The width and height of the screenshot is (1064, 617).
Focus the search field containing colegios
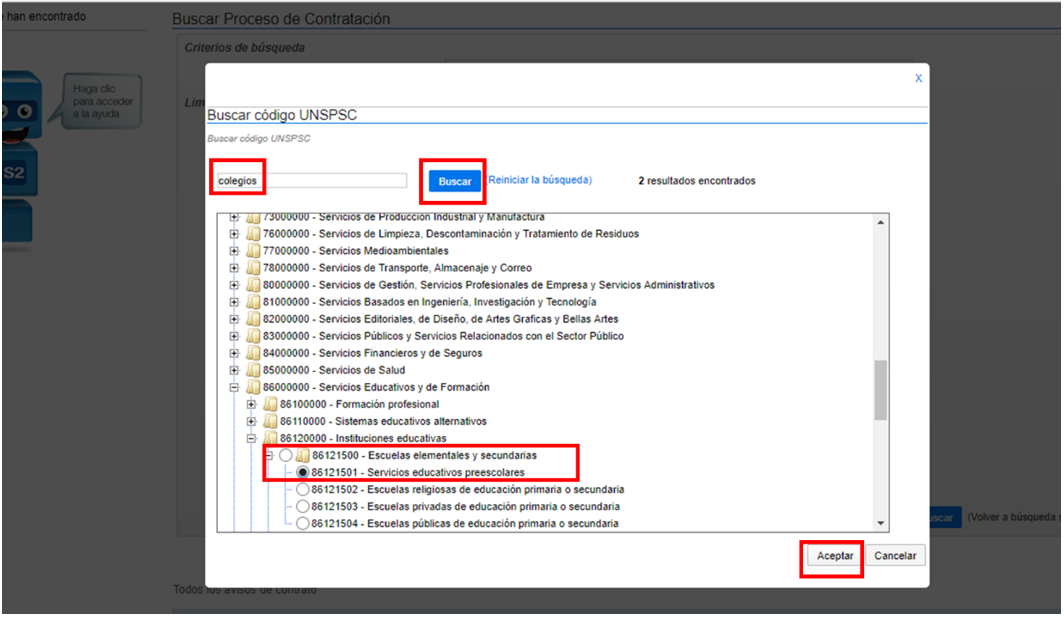311,181
